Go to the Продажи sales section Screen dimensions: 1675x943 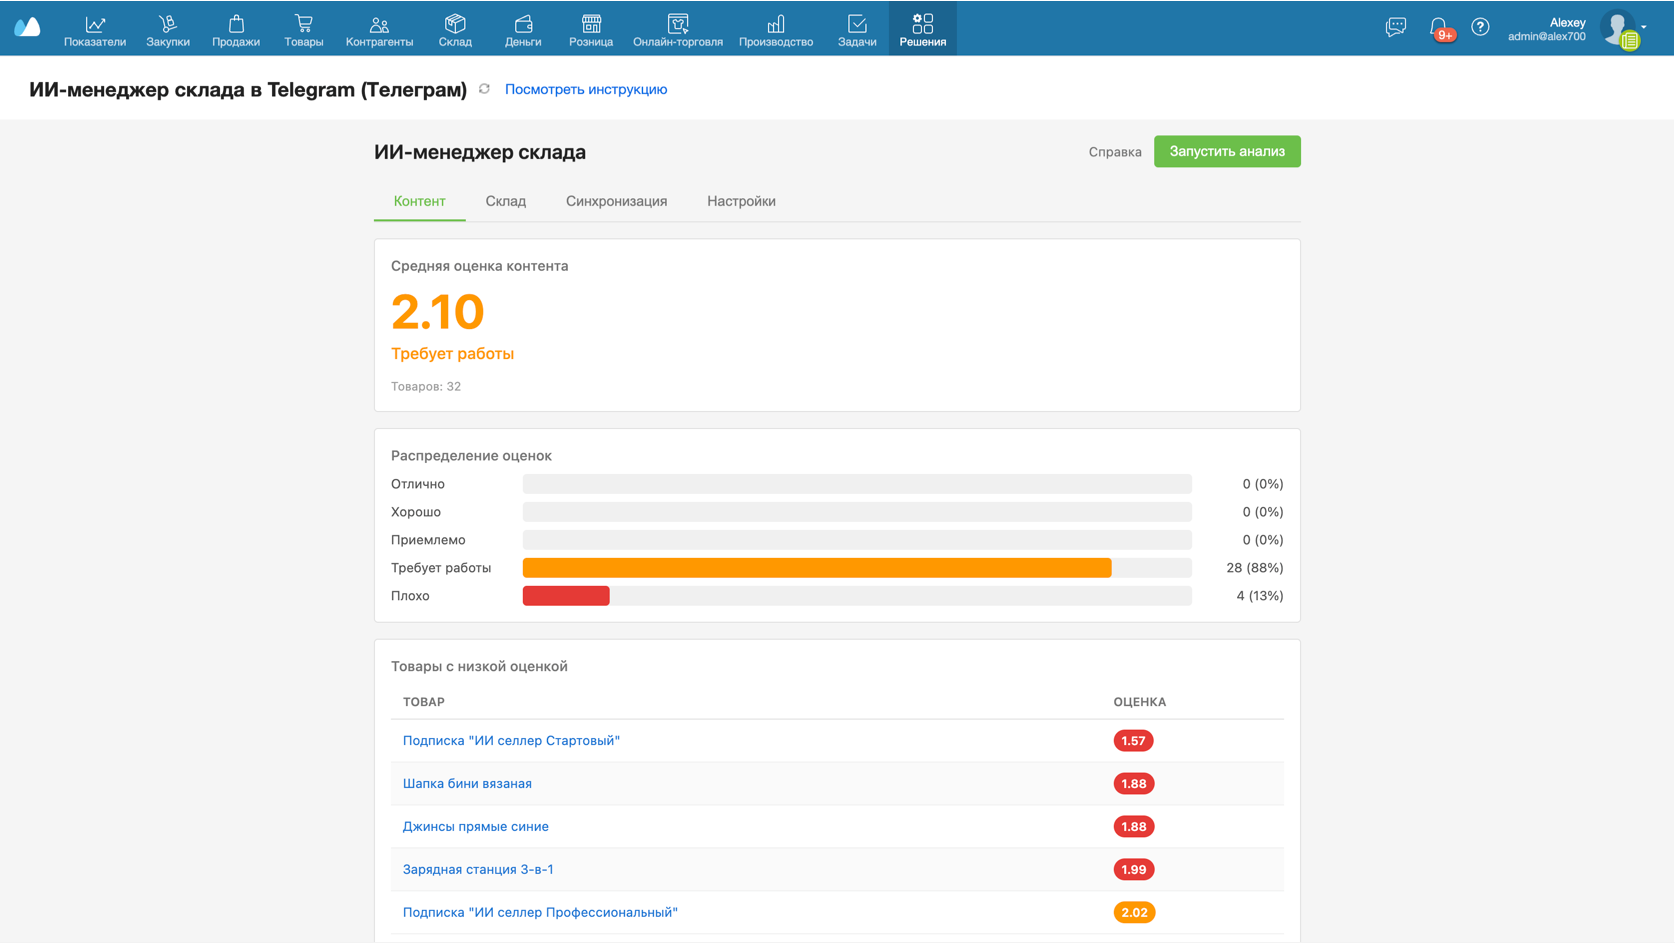(236, 29)
